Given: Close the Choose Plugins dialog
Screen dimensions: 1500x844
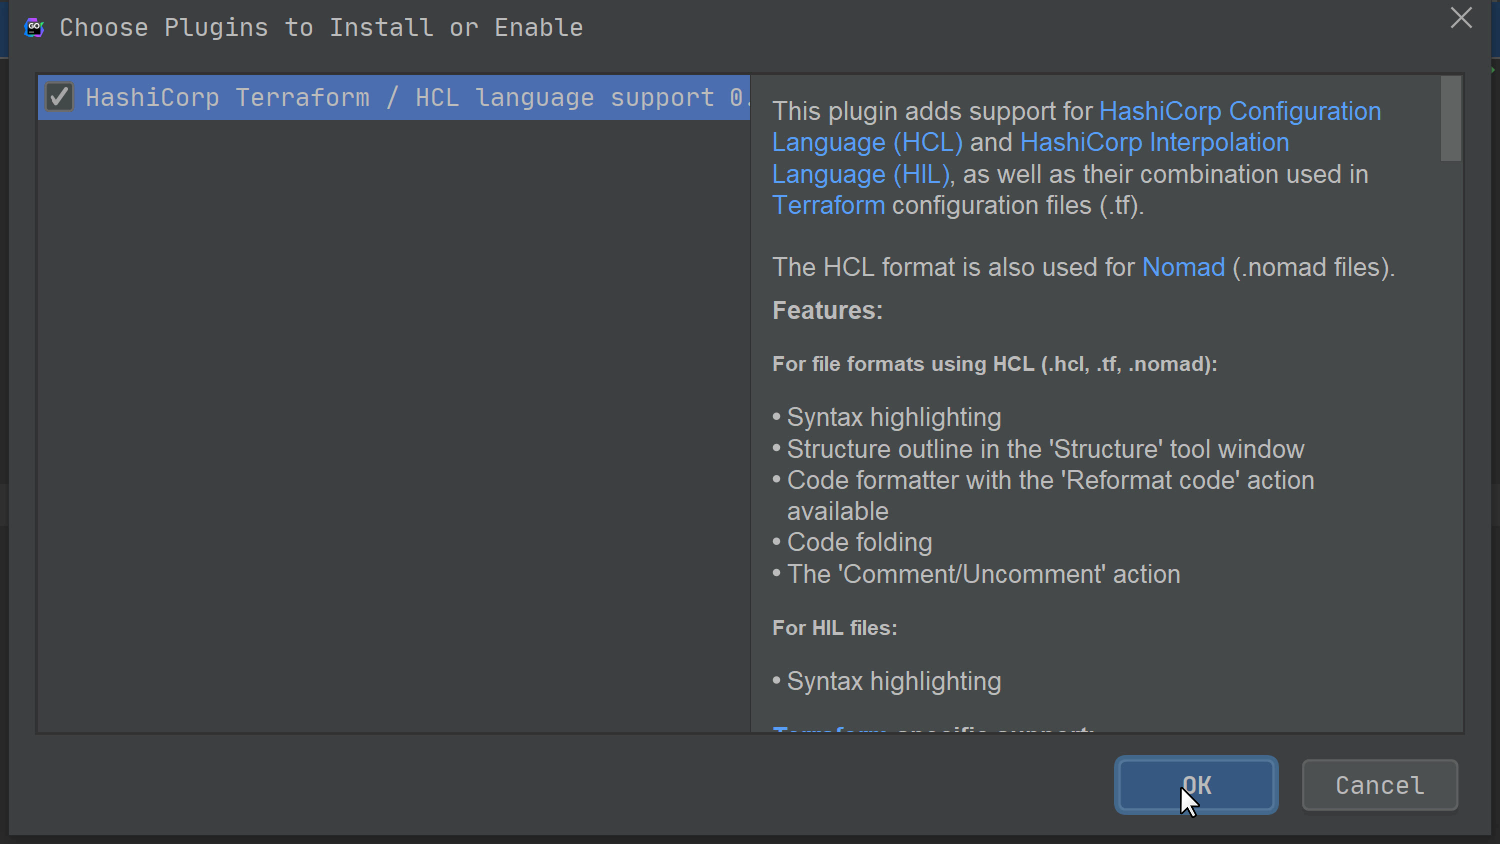Looking at the screenshot, I should click(x=1461, y=18).
